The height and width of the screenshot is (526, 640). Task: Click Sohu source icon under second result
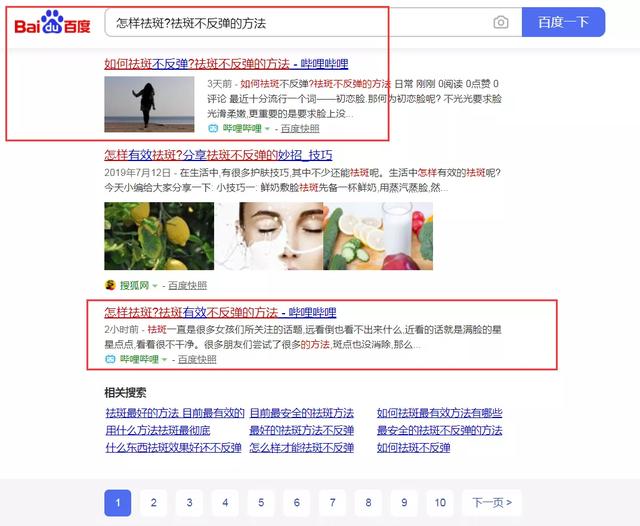[110, 286]
